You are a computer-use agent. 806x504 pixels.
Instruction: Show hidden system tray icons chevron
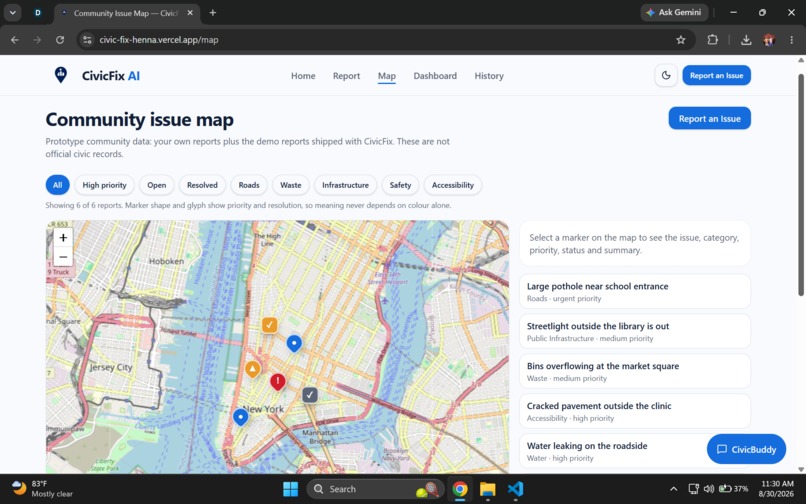click(673, 489)
